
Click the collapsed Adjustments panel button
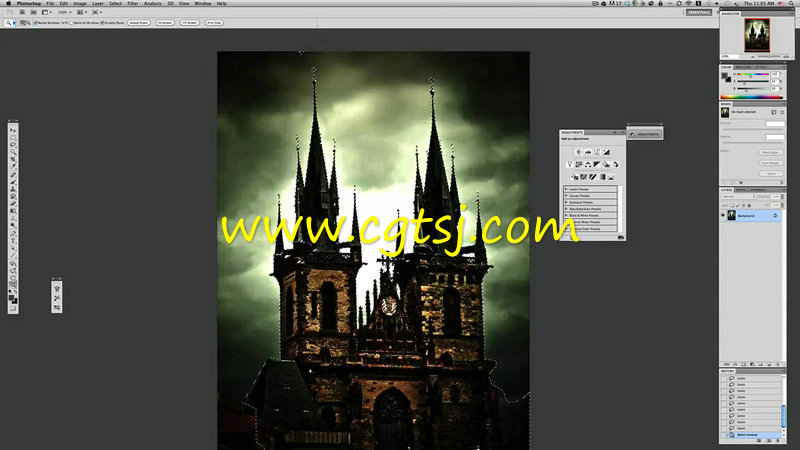645,134
